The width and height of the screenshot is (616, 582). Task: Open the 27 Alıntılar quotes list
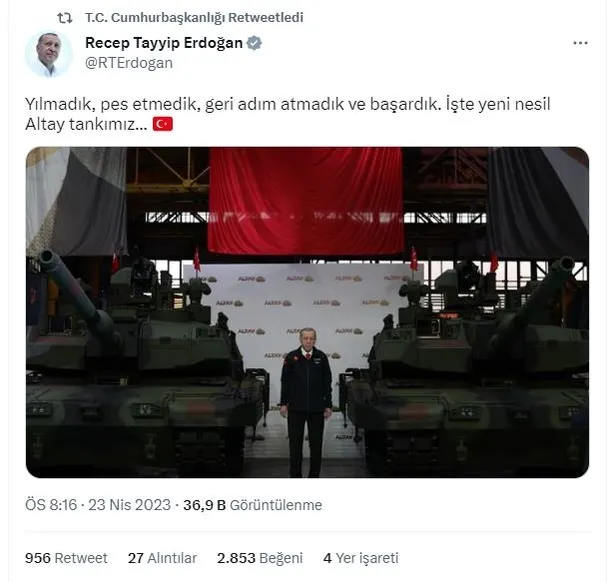162,558
